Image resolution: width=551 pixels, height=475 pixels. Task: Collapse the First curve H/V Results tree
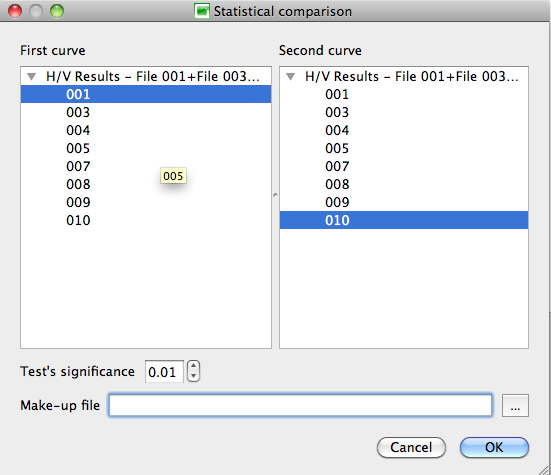[x=32, y=76]
